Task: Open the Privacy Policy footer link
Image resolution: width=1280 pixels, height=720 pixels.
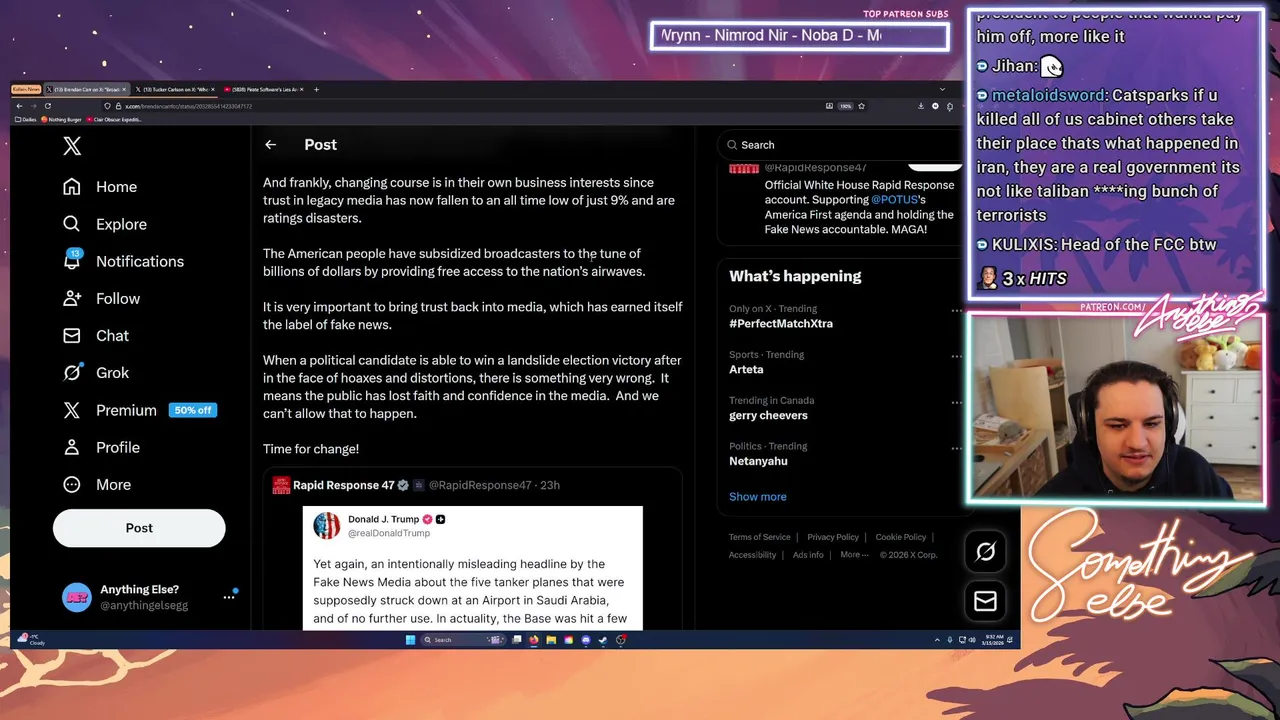Action: click(x=833, y=537)
